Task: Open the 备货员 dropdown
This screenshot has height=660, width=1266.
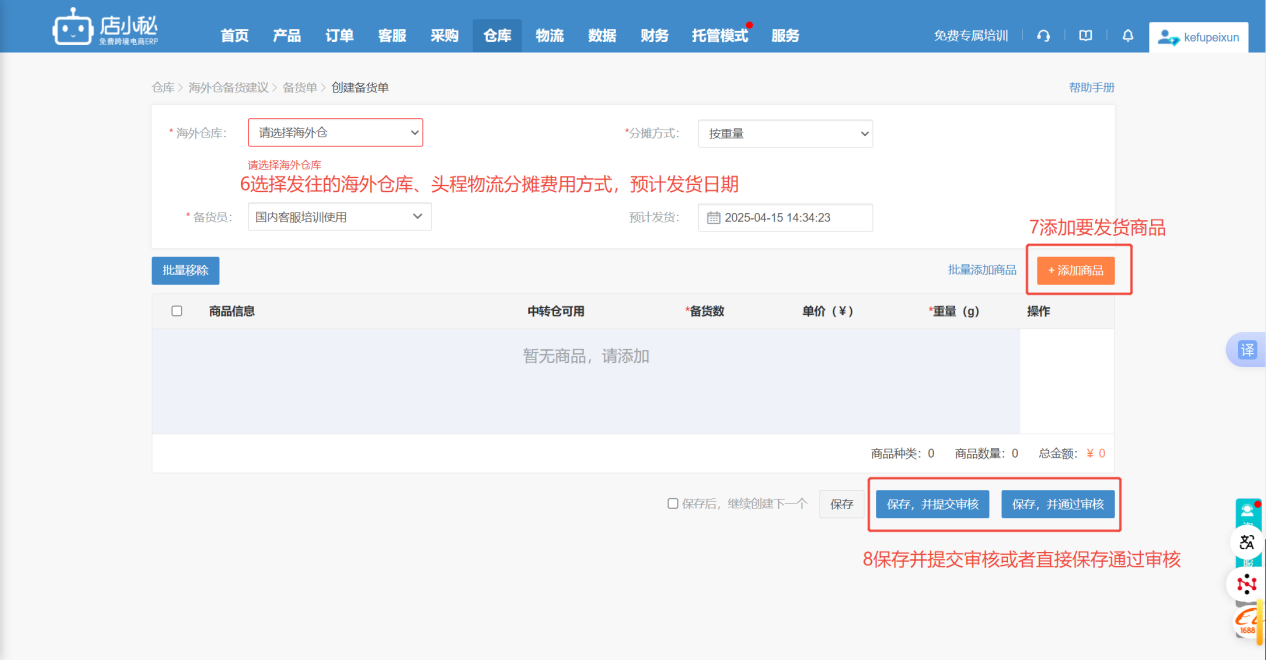Action: click(339, 217)
